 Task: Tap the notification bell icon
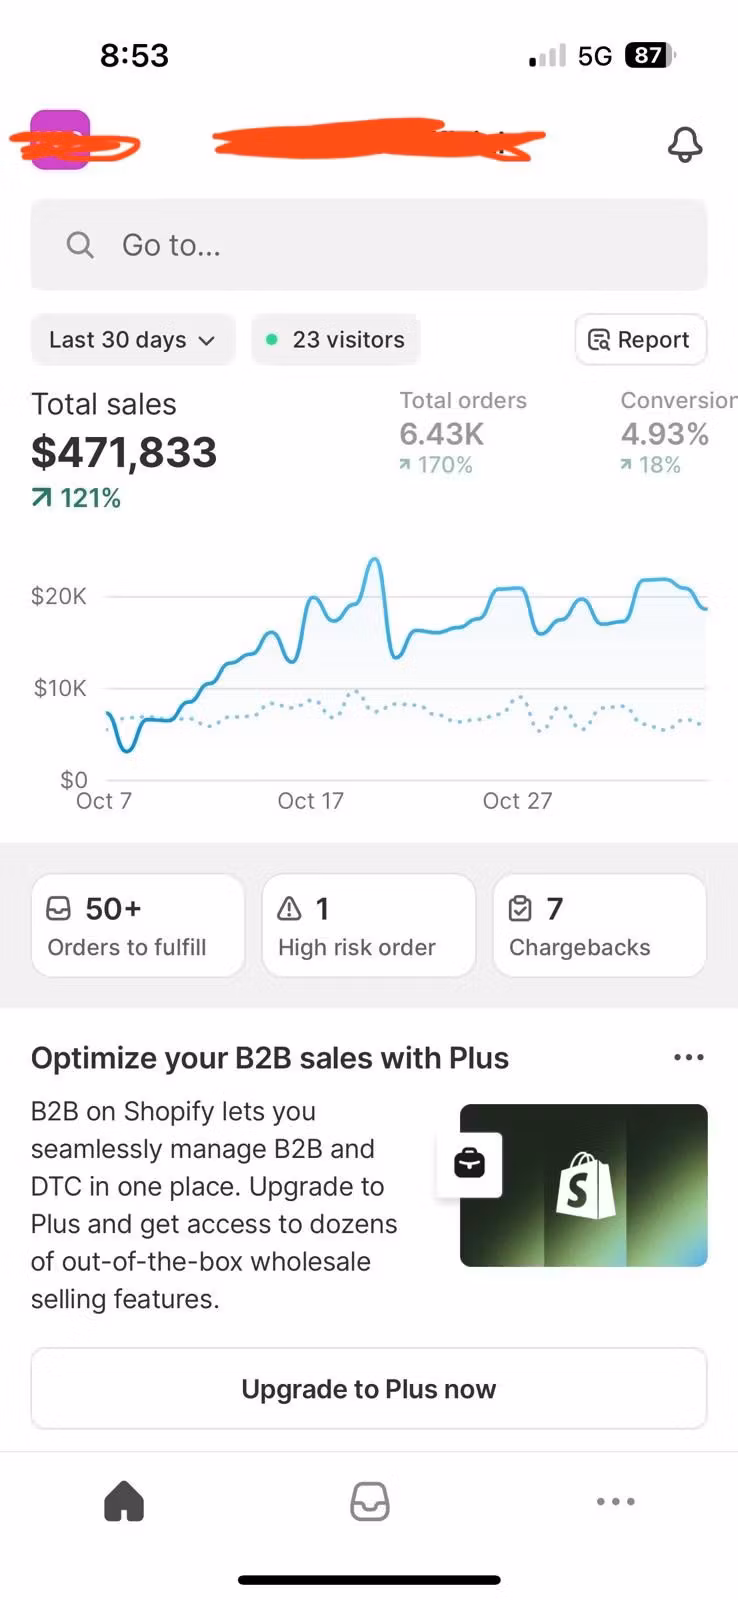[685, 145]
